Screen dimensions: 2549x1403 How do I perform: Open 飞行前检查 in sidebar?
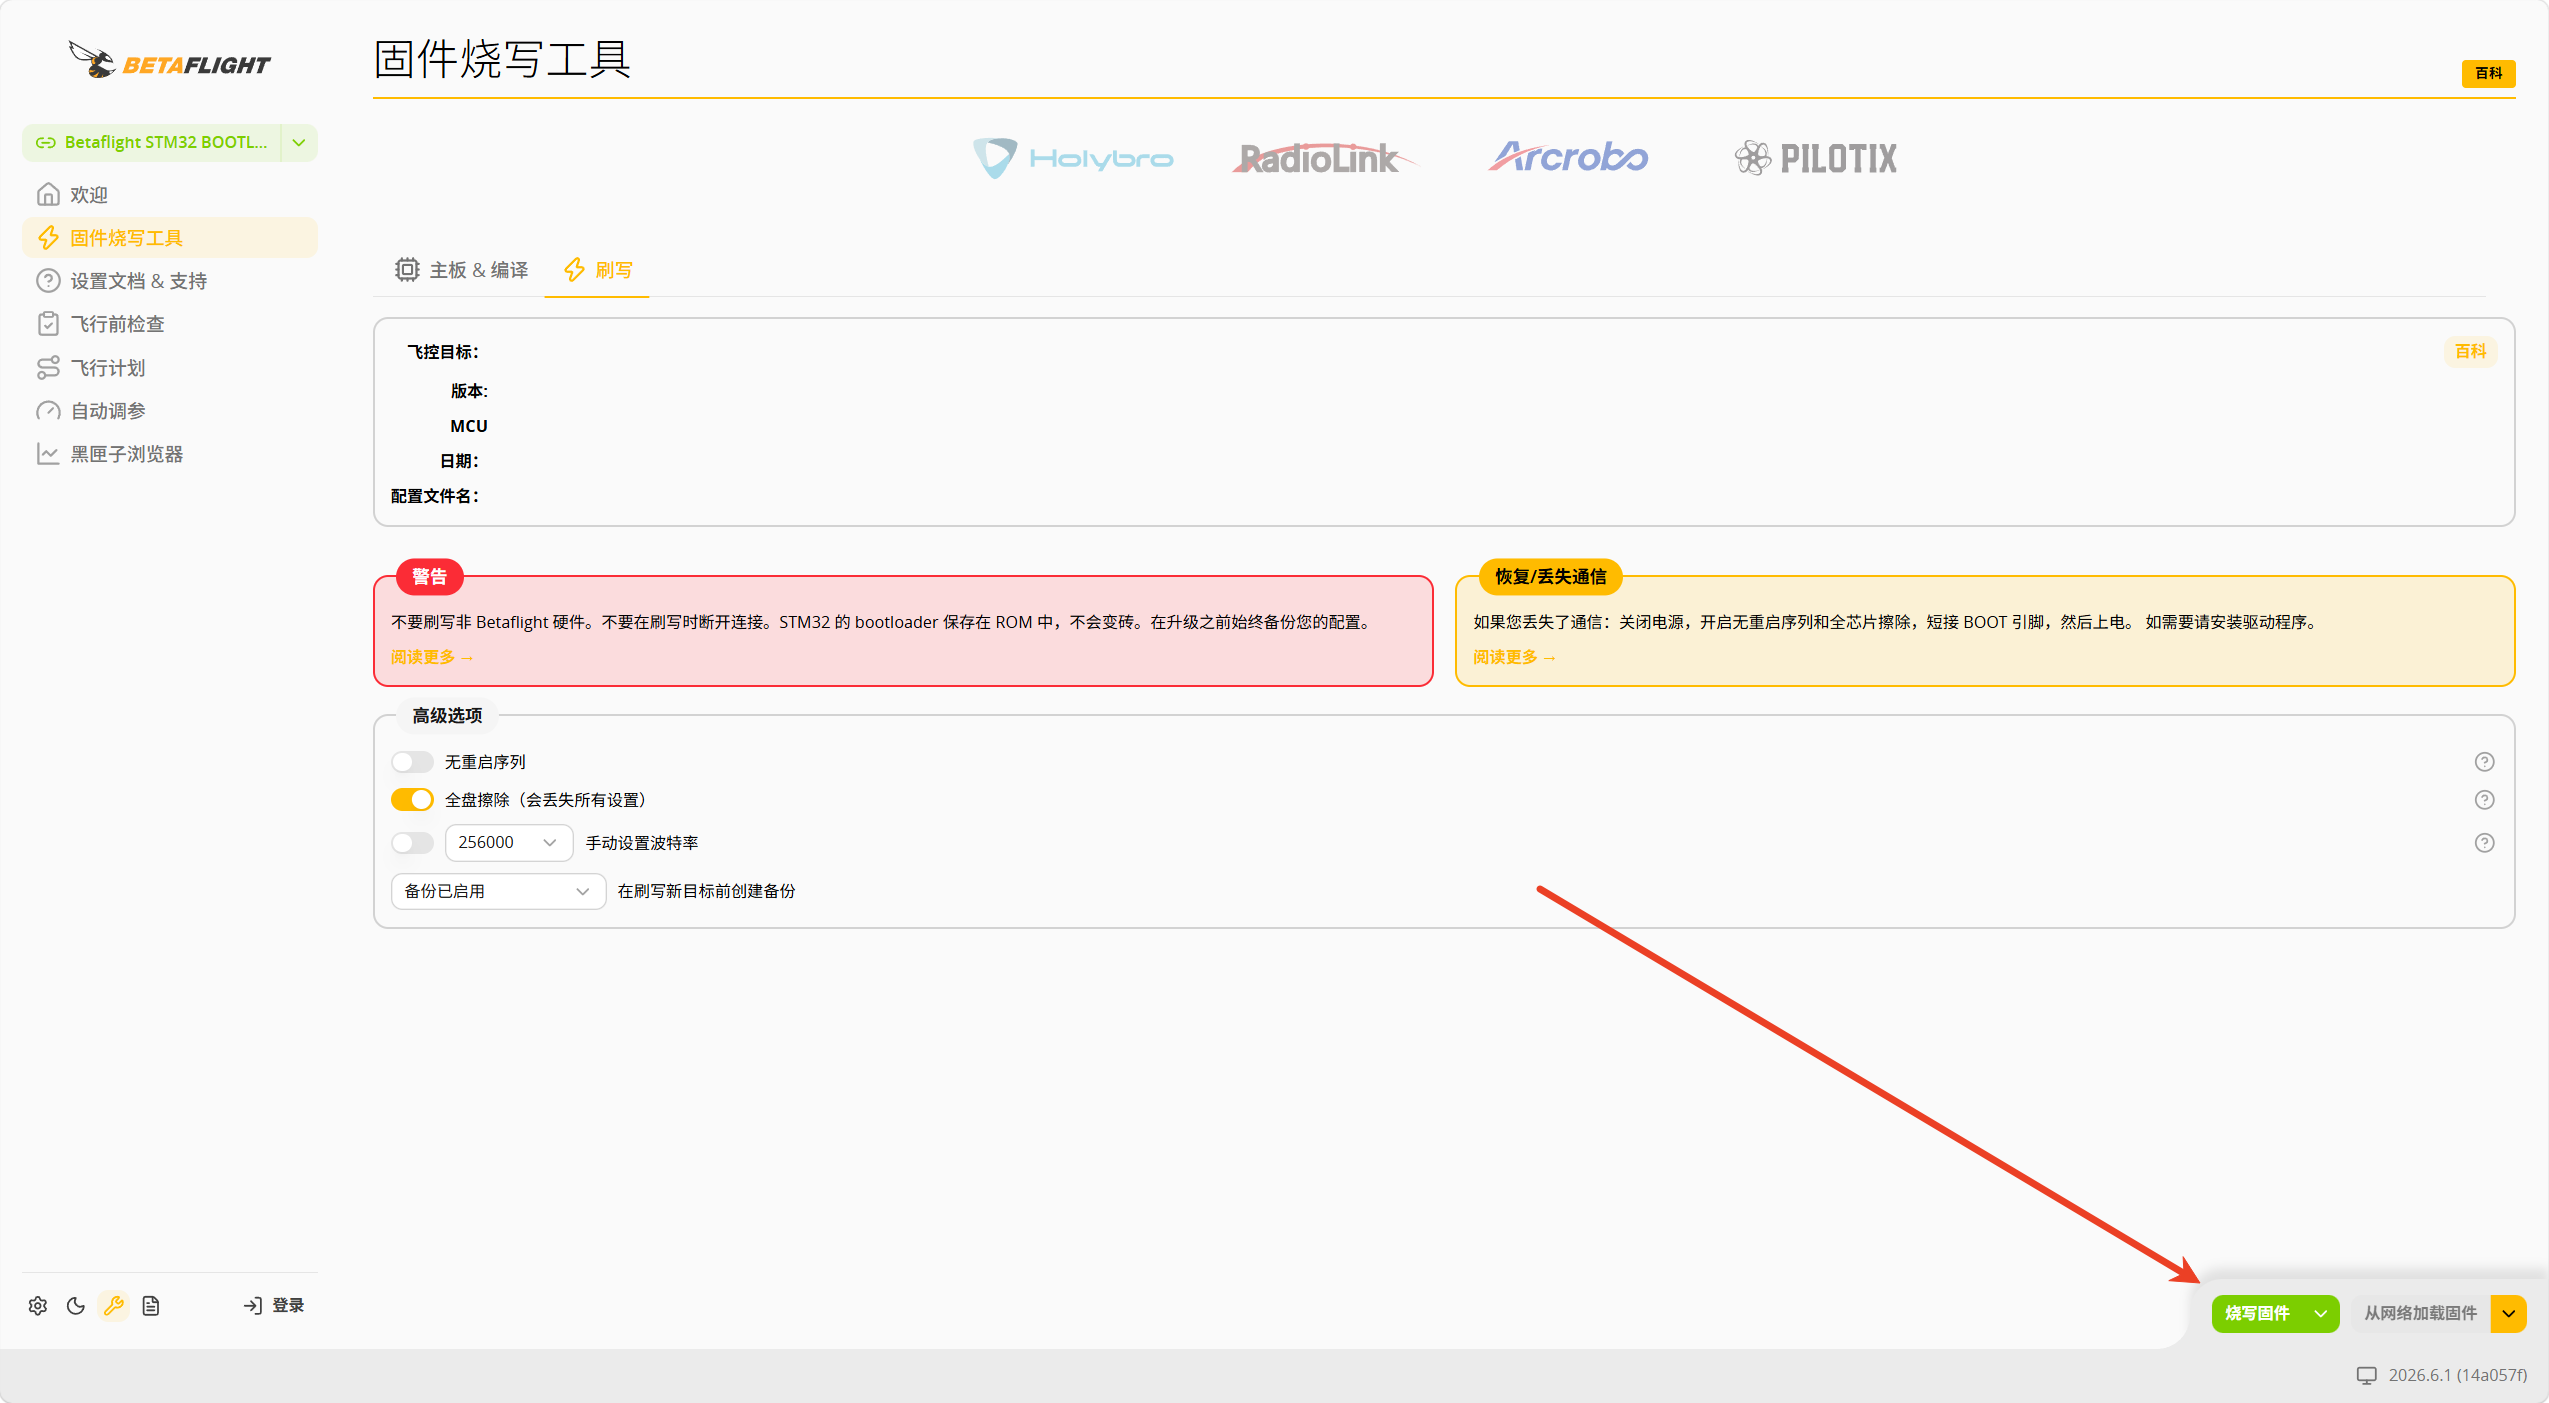(x=169, y=324)
